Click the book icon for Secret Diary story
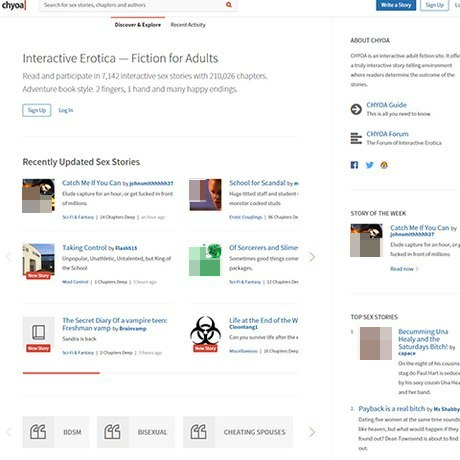Screen dimensions: 460x460 [x=38, y=332]
